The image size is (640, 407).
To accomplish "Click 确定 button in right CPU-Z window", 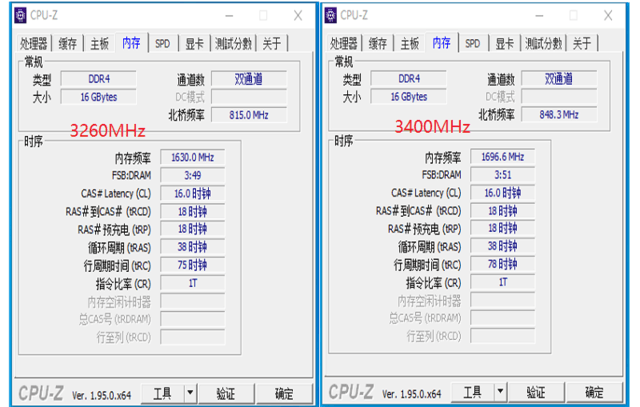I will click(594, 392).
